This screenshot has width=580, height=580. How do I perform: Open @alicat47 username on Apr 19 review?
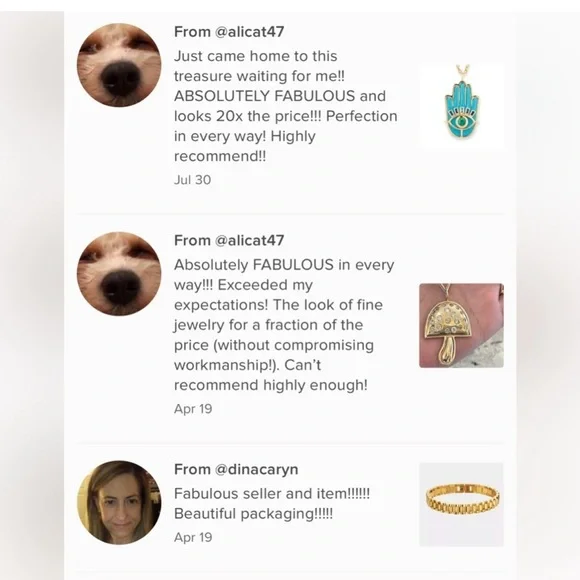249,240
